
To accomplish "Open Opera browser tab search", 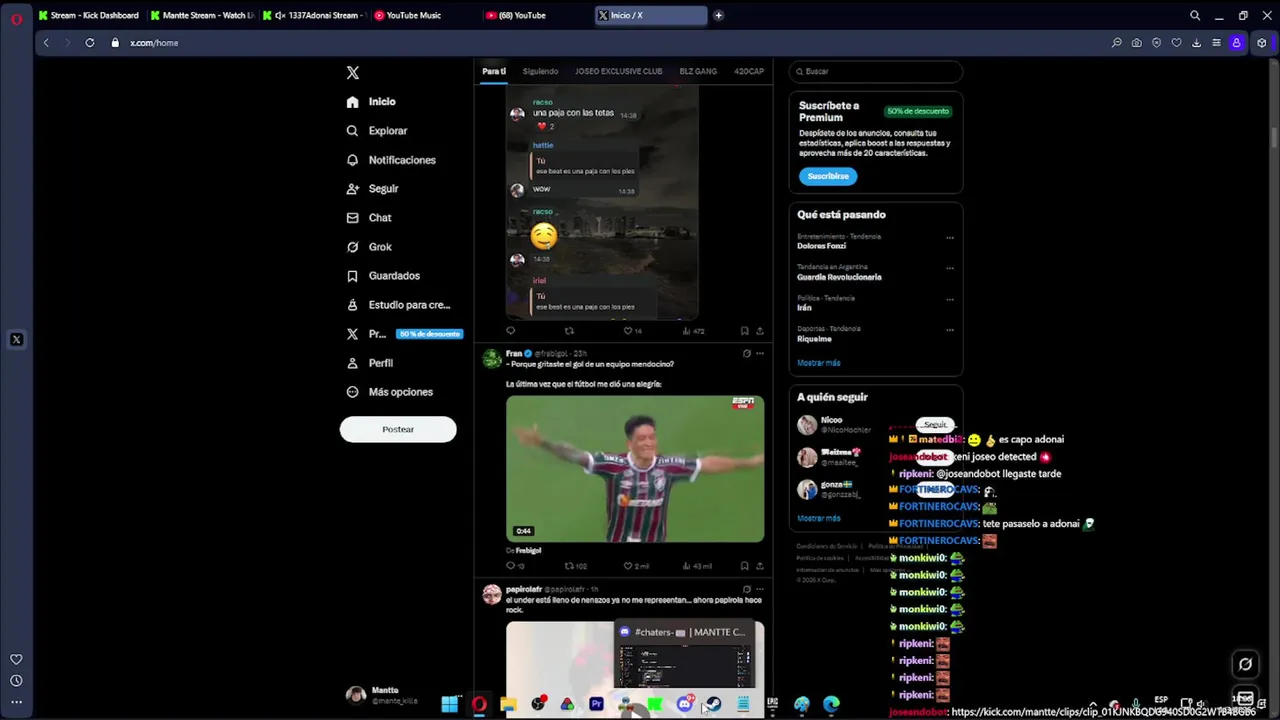I will point(1195,15).
